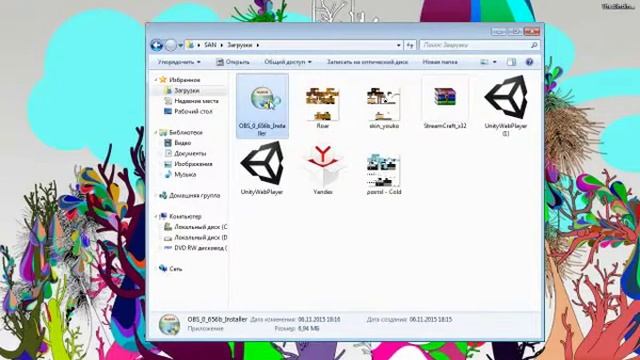This screenshot has width=640, height=360.
Task: Open the Изображения library
Action: coord(193,164)
